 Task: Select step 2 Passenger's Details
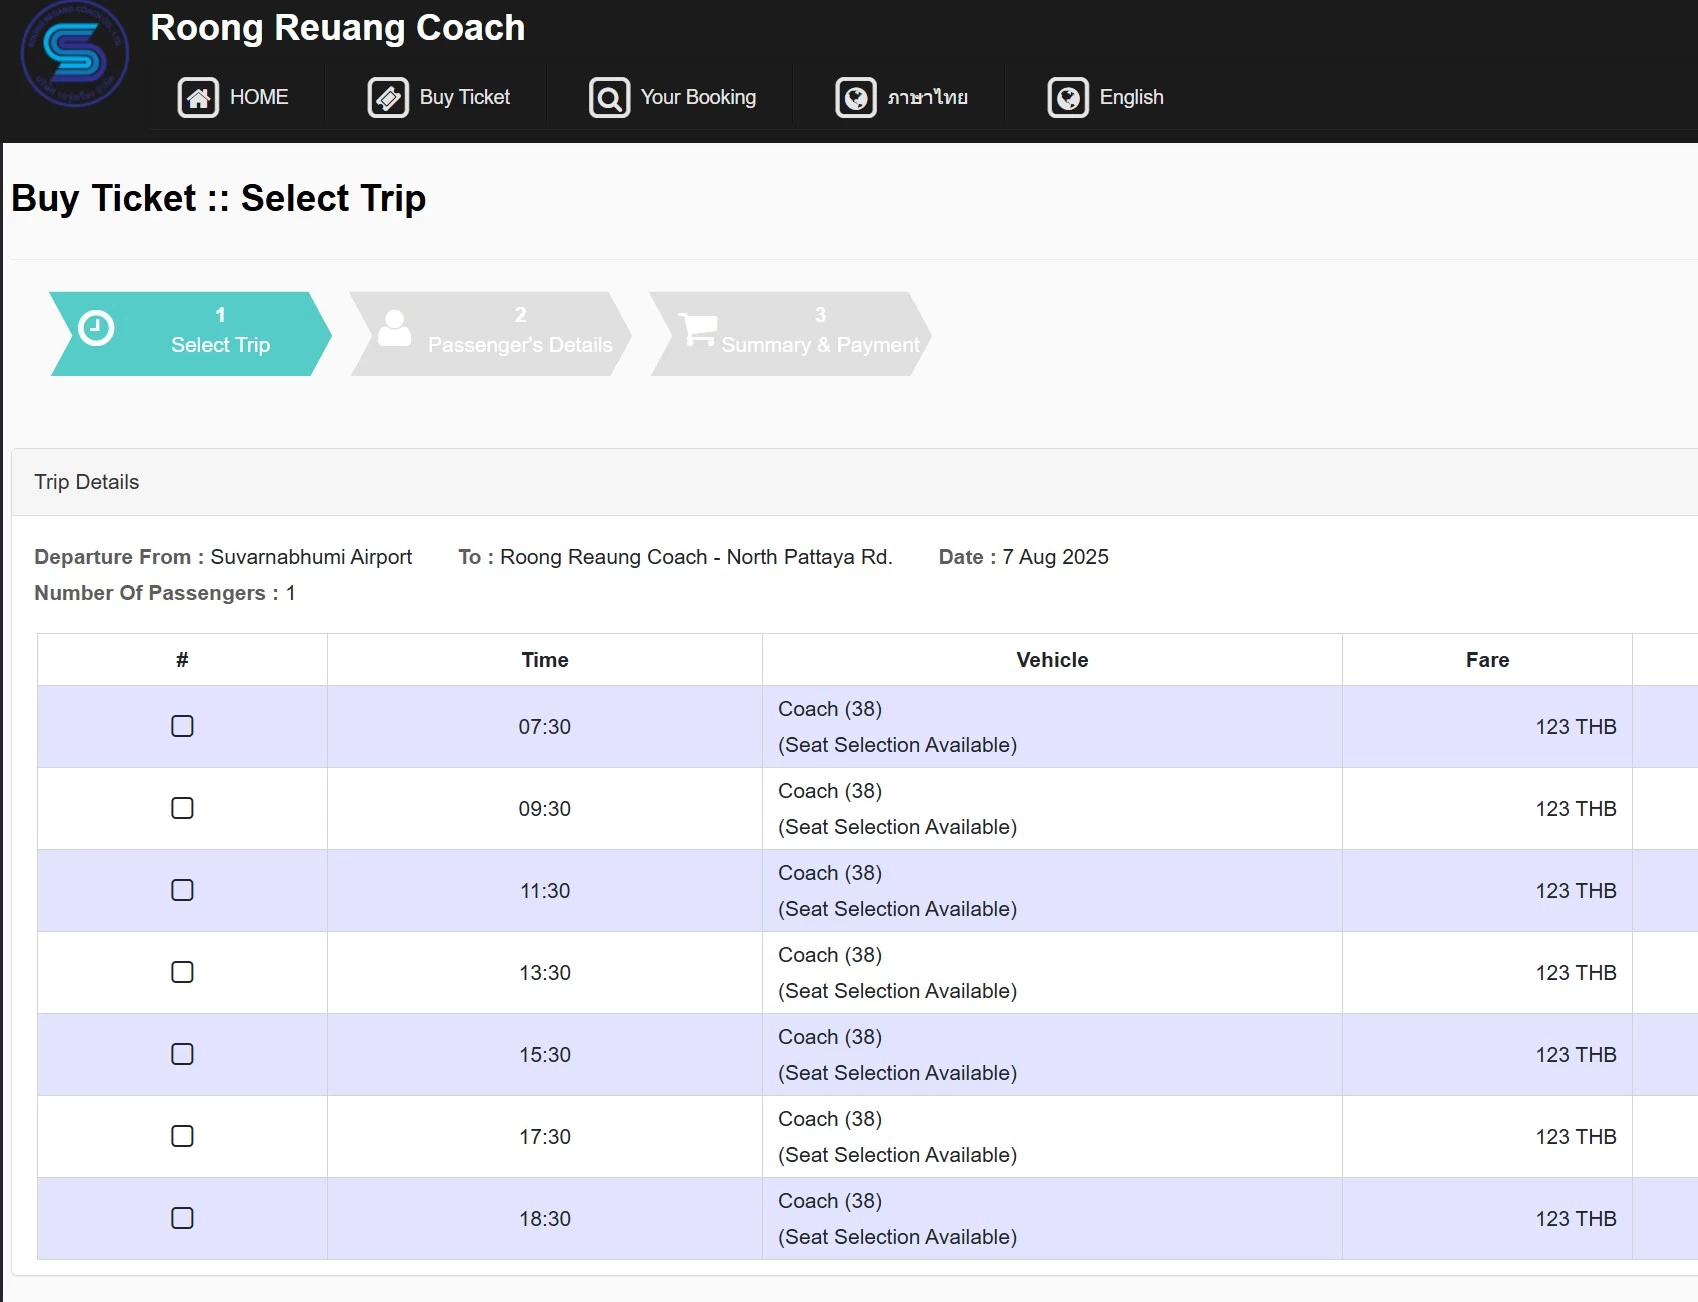(490, 334)
